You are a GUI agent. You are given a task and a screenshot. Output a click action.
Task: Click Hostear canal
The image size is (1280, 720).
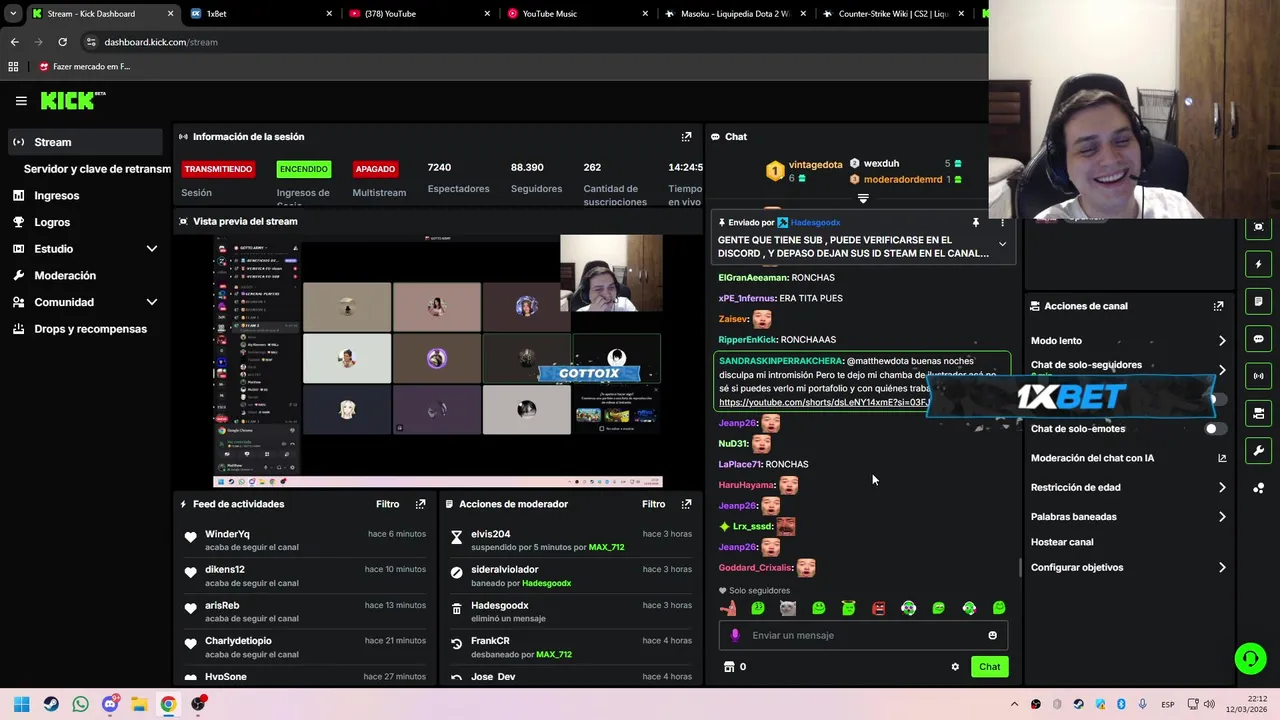click(1062, 542)
